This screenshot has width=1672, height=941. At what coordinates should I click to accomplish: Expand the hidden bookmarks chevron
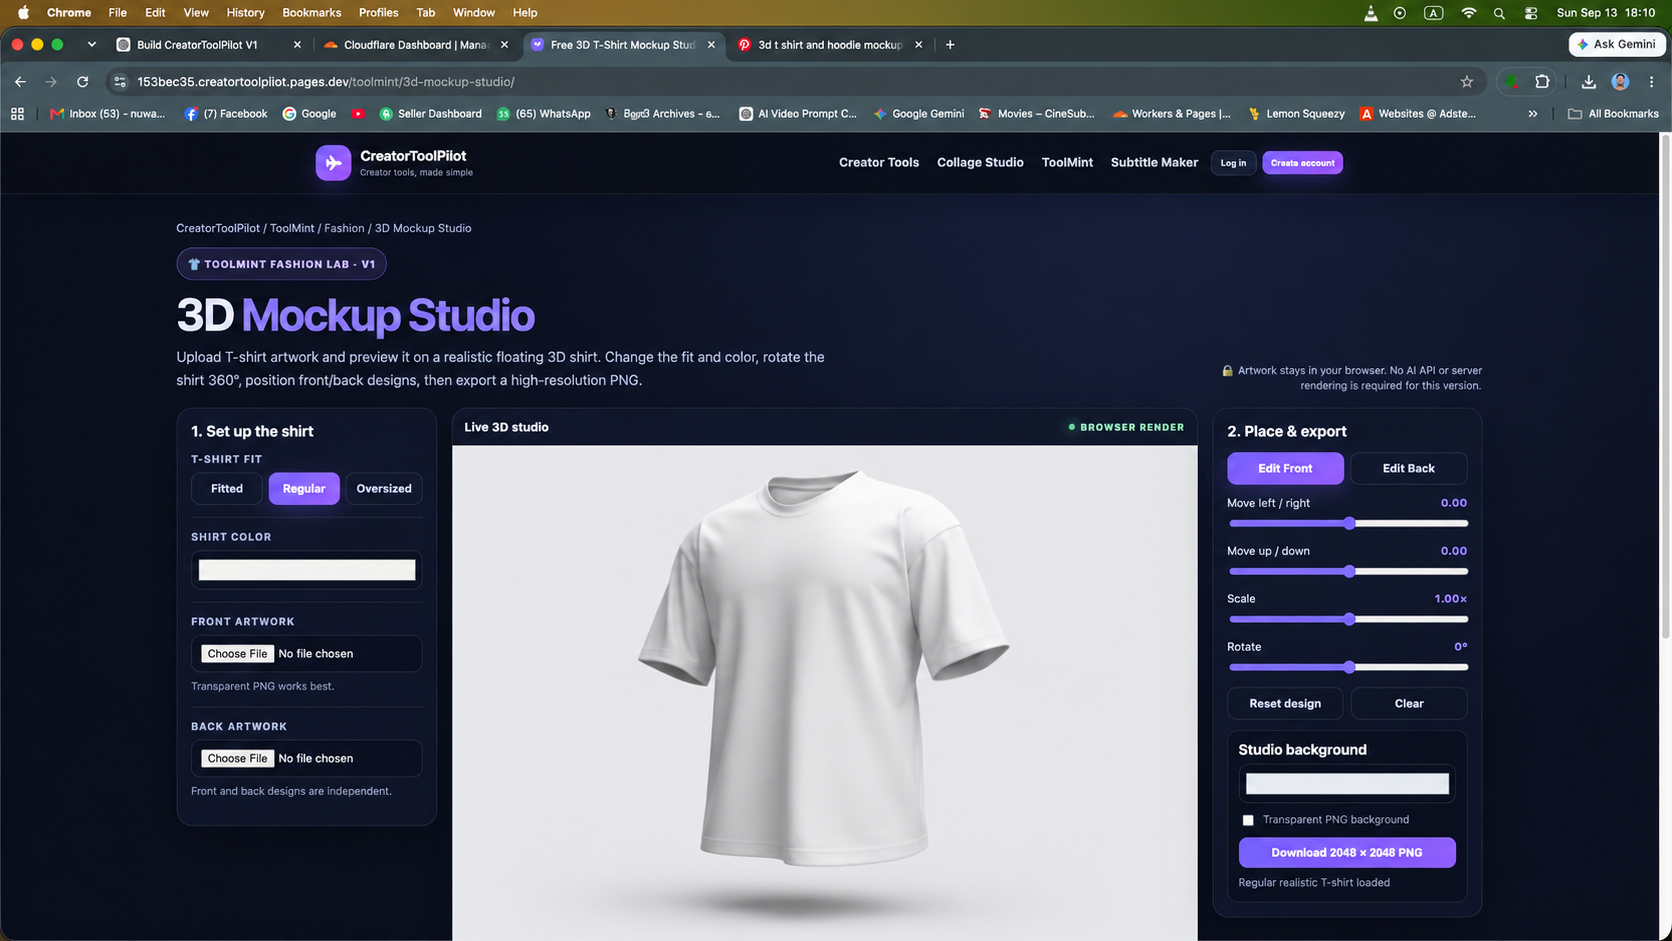pyautogui.click(x=1533, y=114)
